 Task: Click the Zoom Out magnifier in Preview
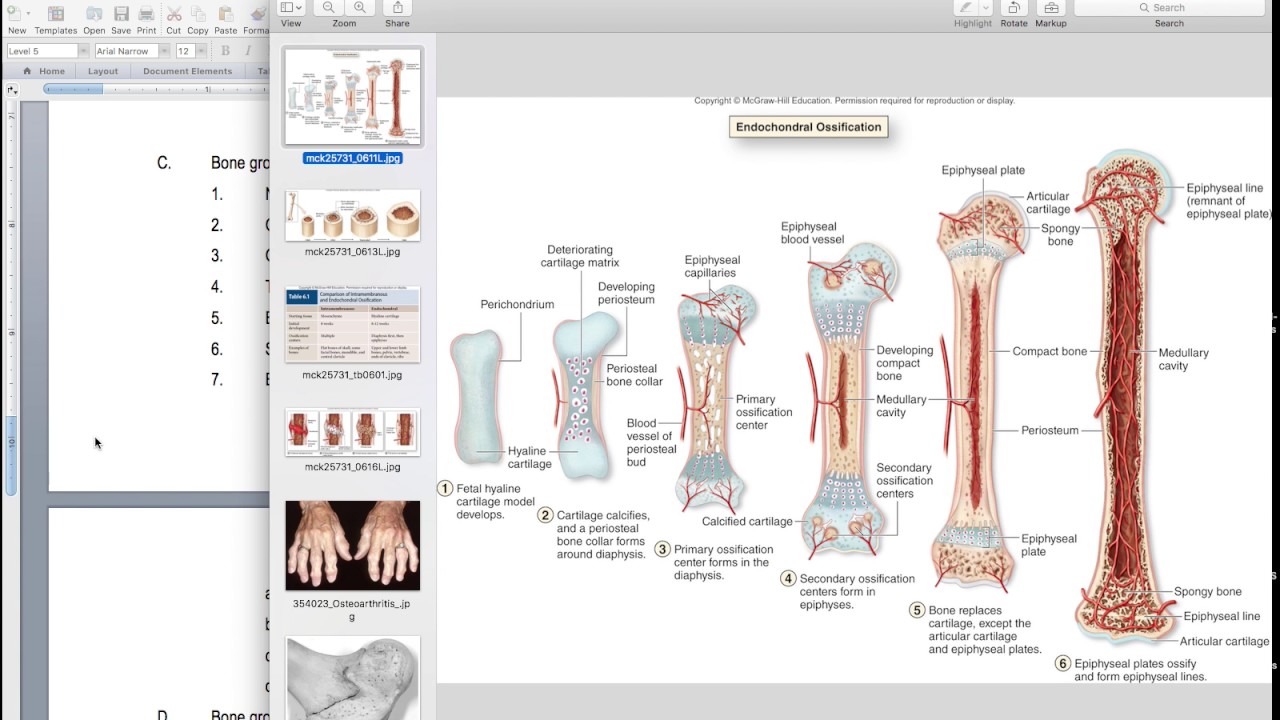coord(328,8)
